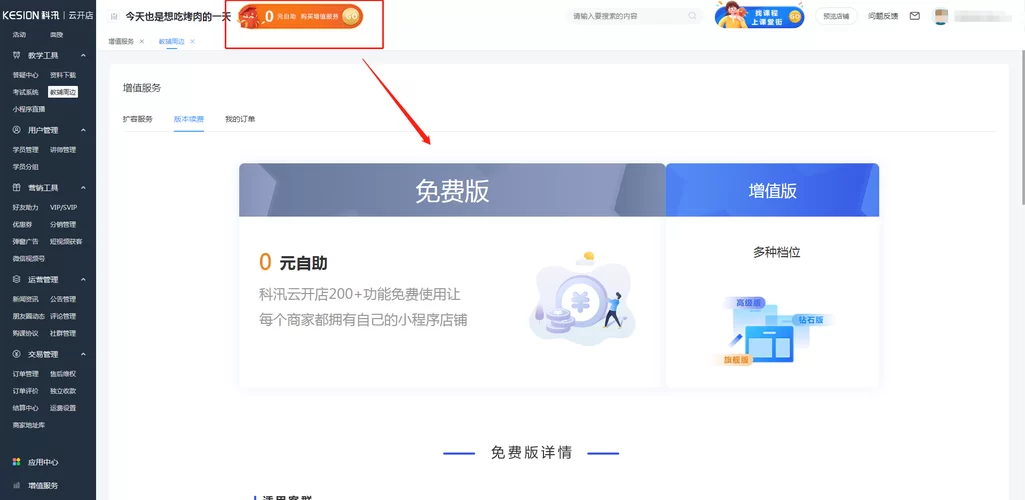Click the 问题反馈 link
Screen dimensions: 1025x500
(x=882, y=16)
